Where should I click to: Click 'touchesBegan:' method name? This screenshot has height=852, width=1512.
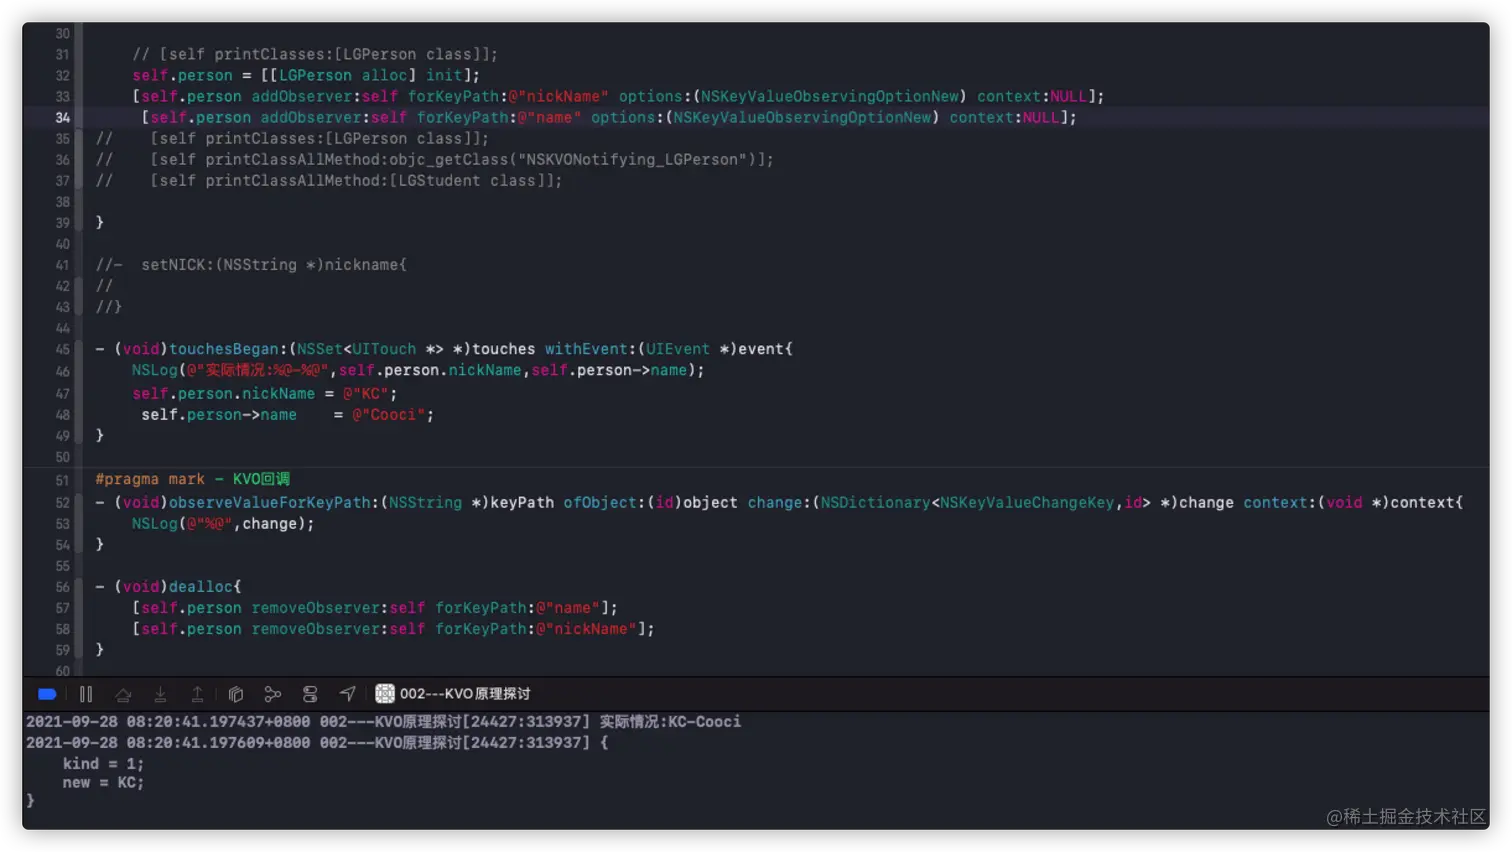coord(228,349)
